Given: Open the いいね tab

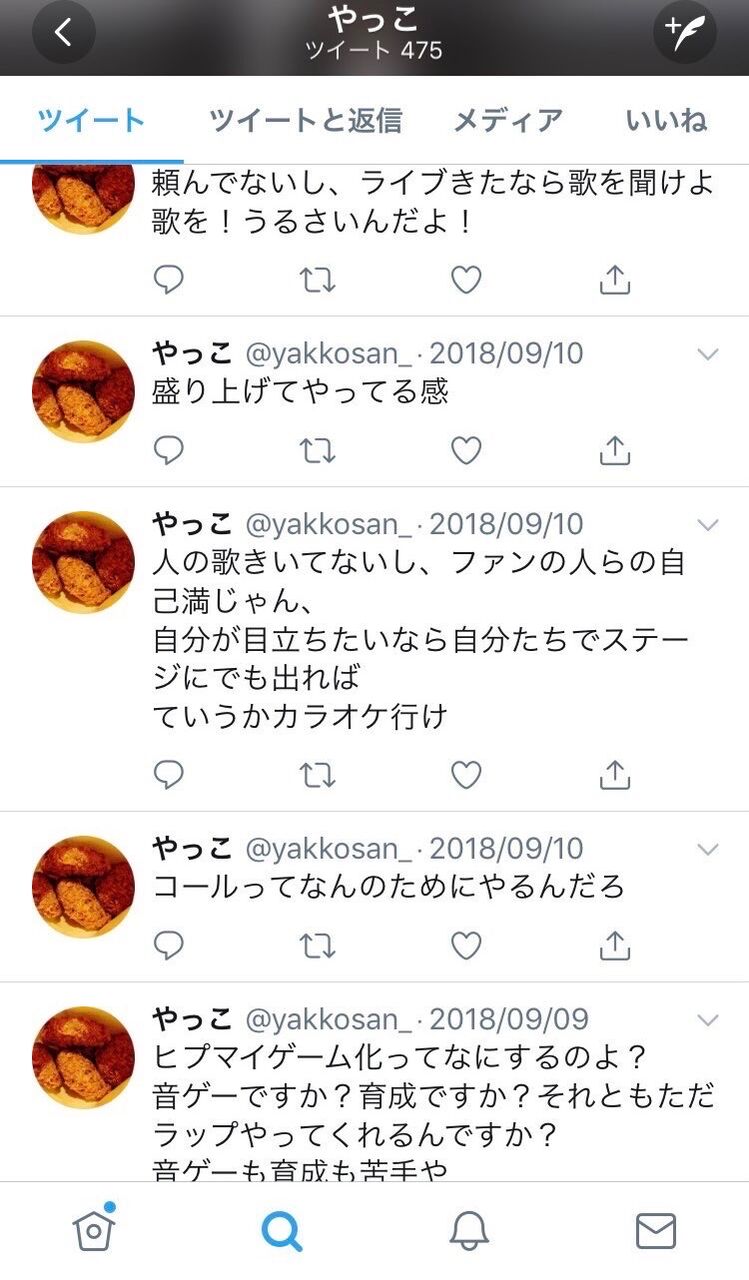Looking at the screenshot, I should (666, 121).
